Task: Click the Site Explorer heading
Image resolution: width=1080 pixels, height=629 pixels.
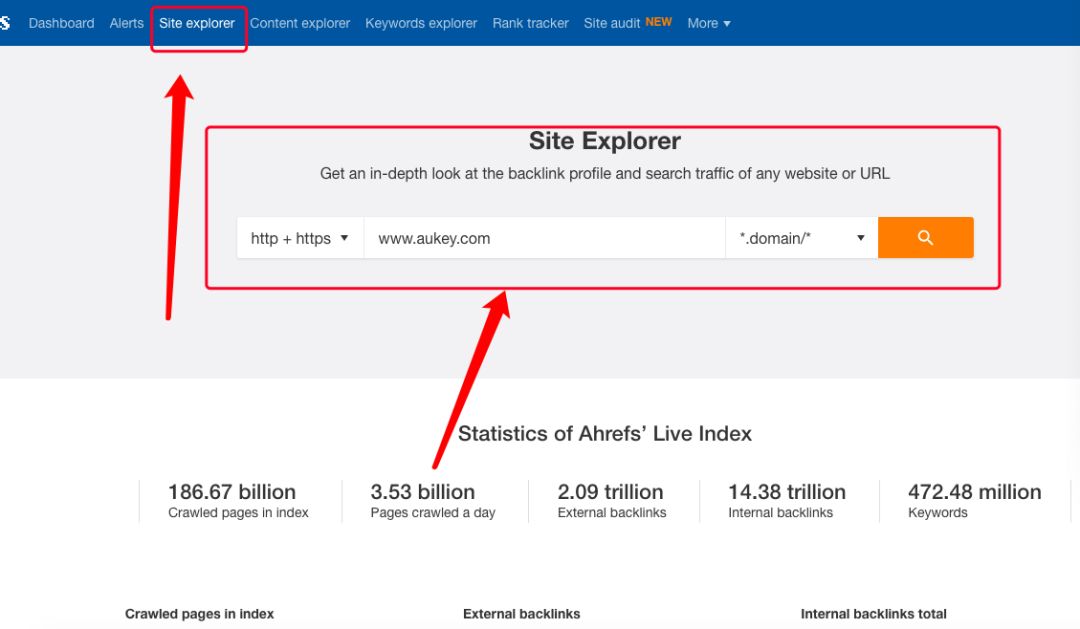Action: coord(605,141)
